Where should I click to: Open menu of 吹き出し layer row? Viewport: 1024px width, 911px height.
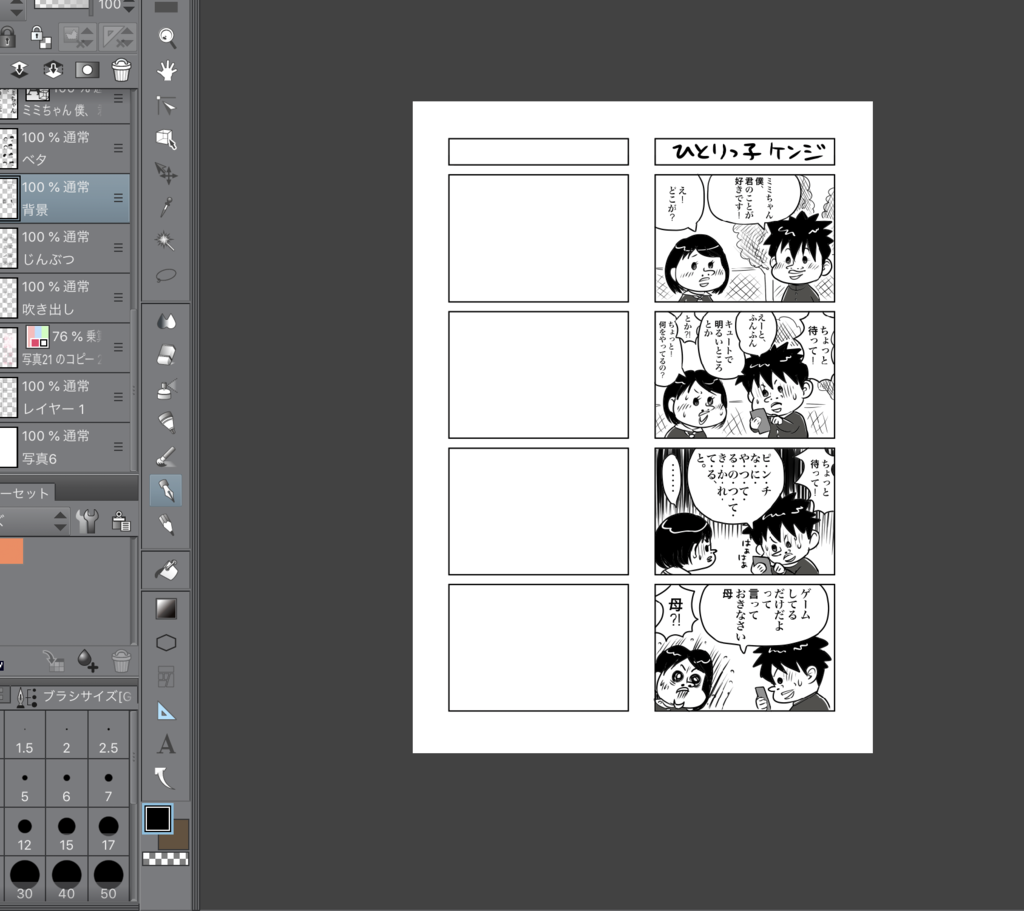point(118,297)
